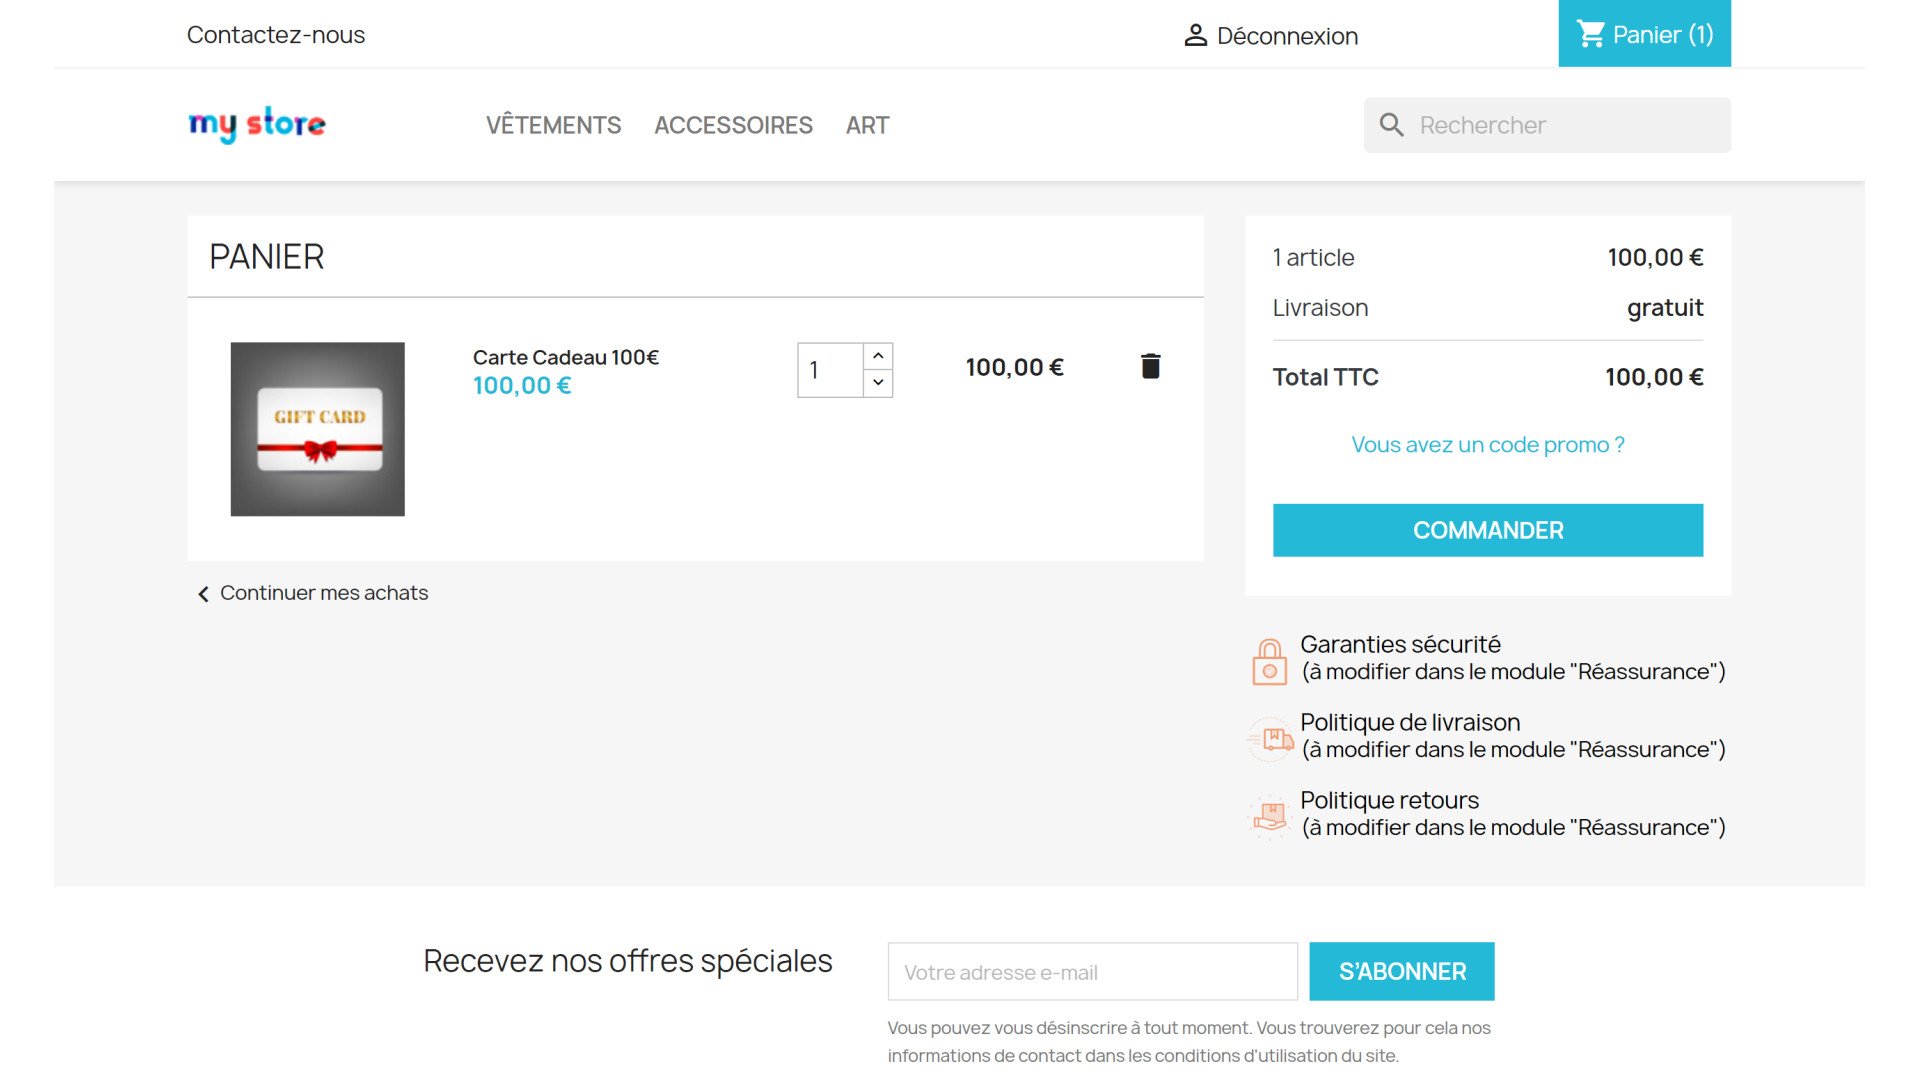Screen dimensions: 1920x1080
Task: Focus the newsletter e-mail address field
Action: [1092, 972]
